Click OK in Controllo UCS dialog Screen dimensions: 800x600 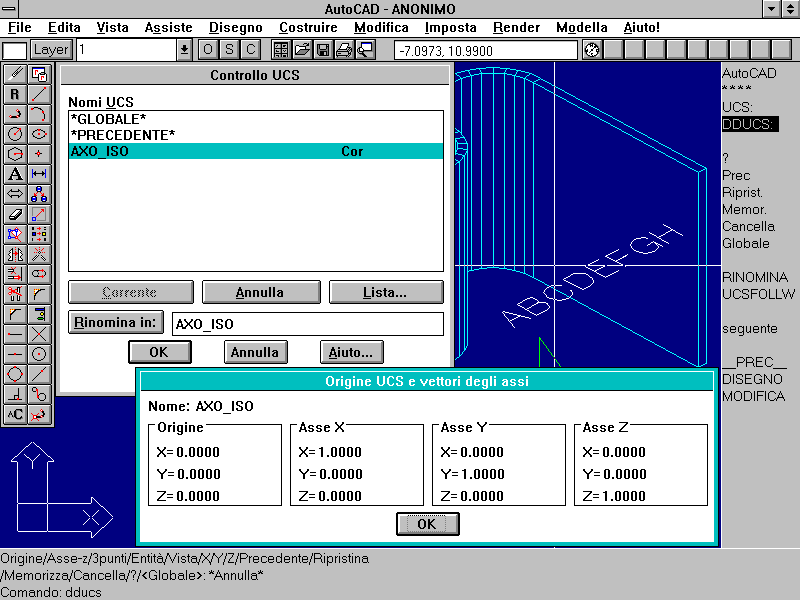coord(160,352)
